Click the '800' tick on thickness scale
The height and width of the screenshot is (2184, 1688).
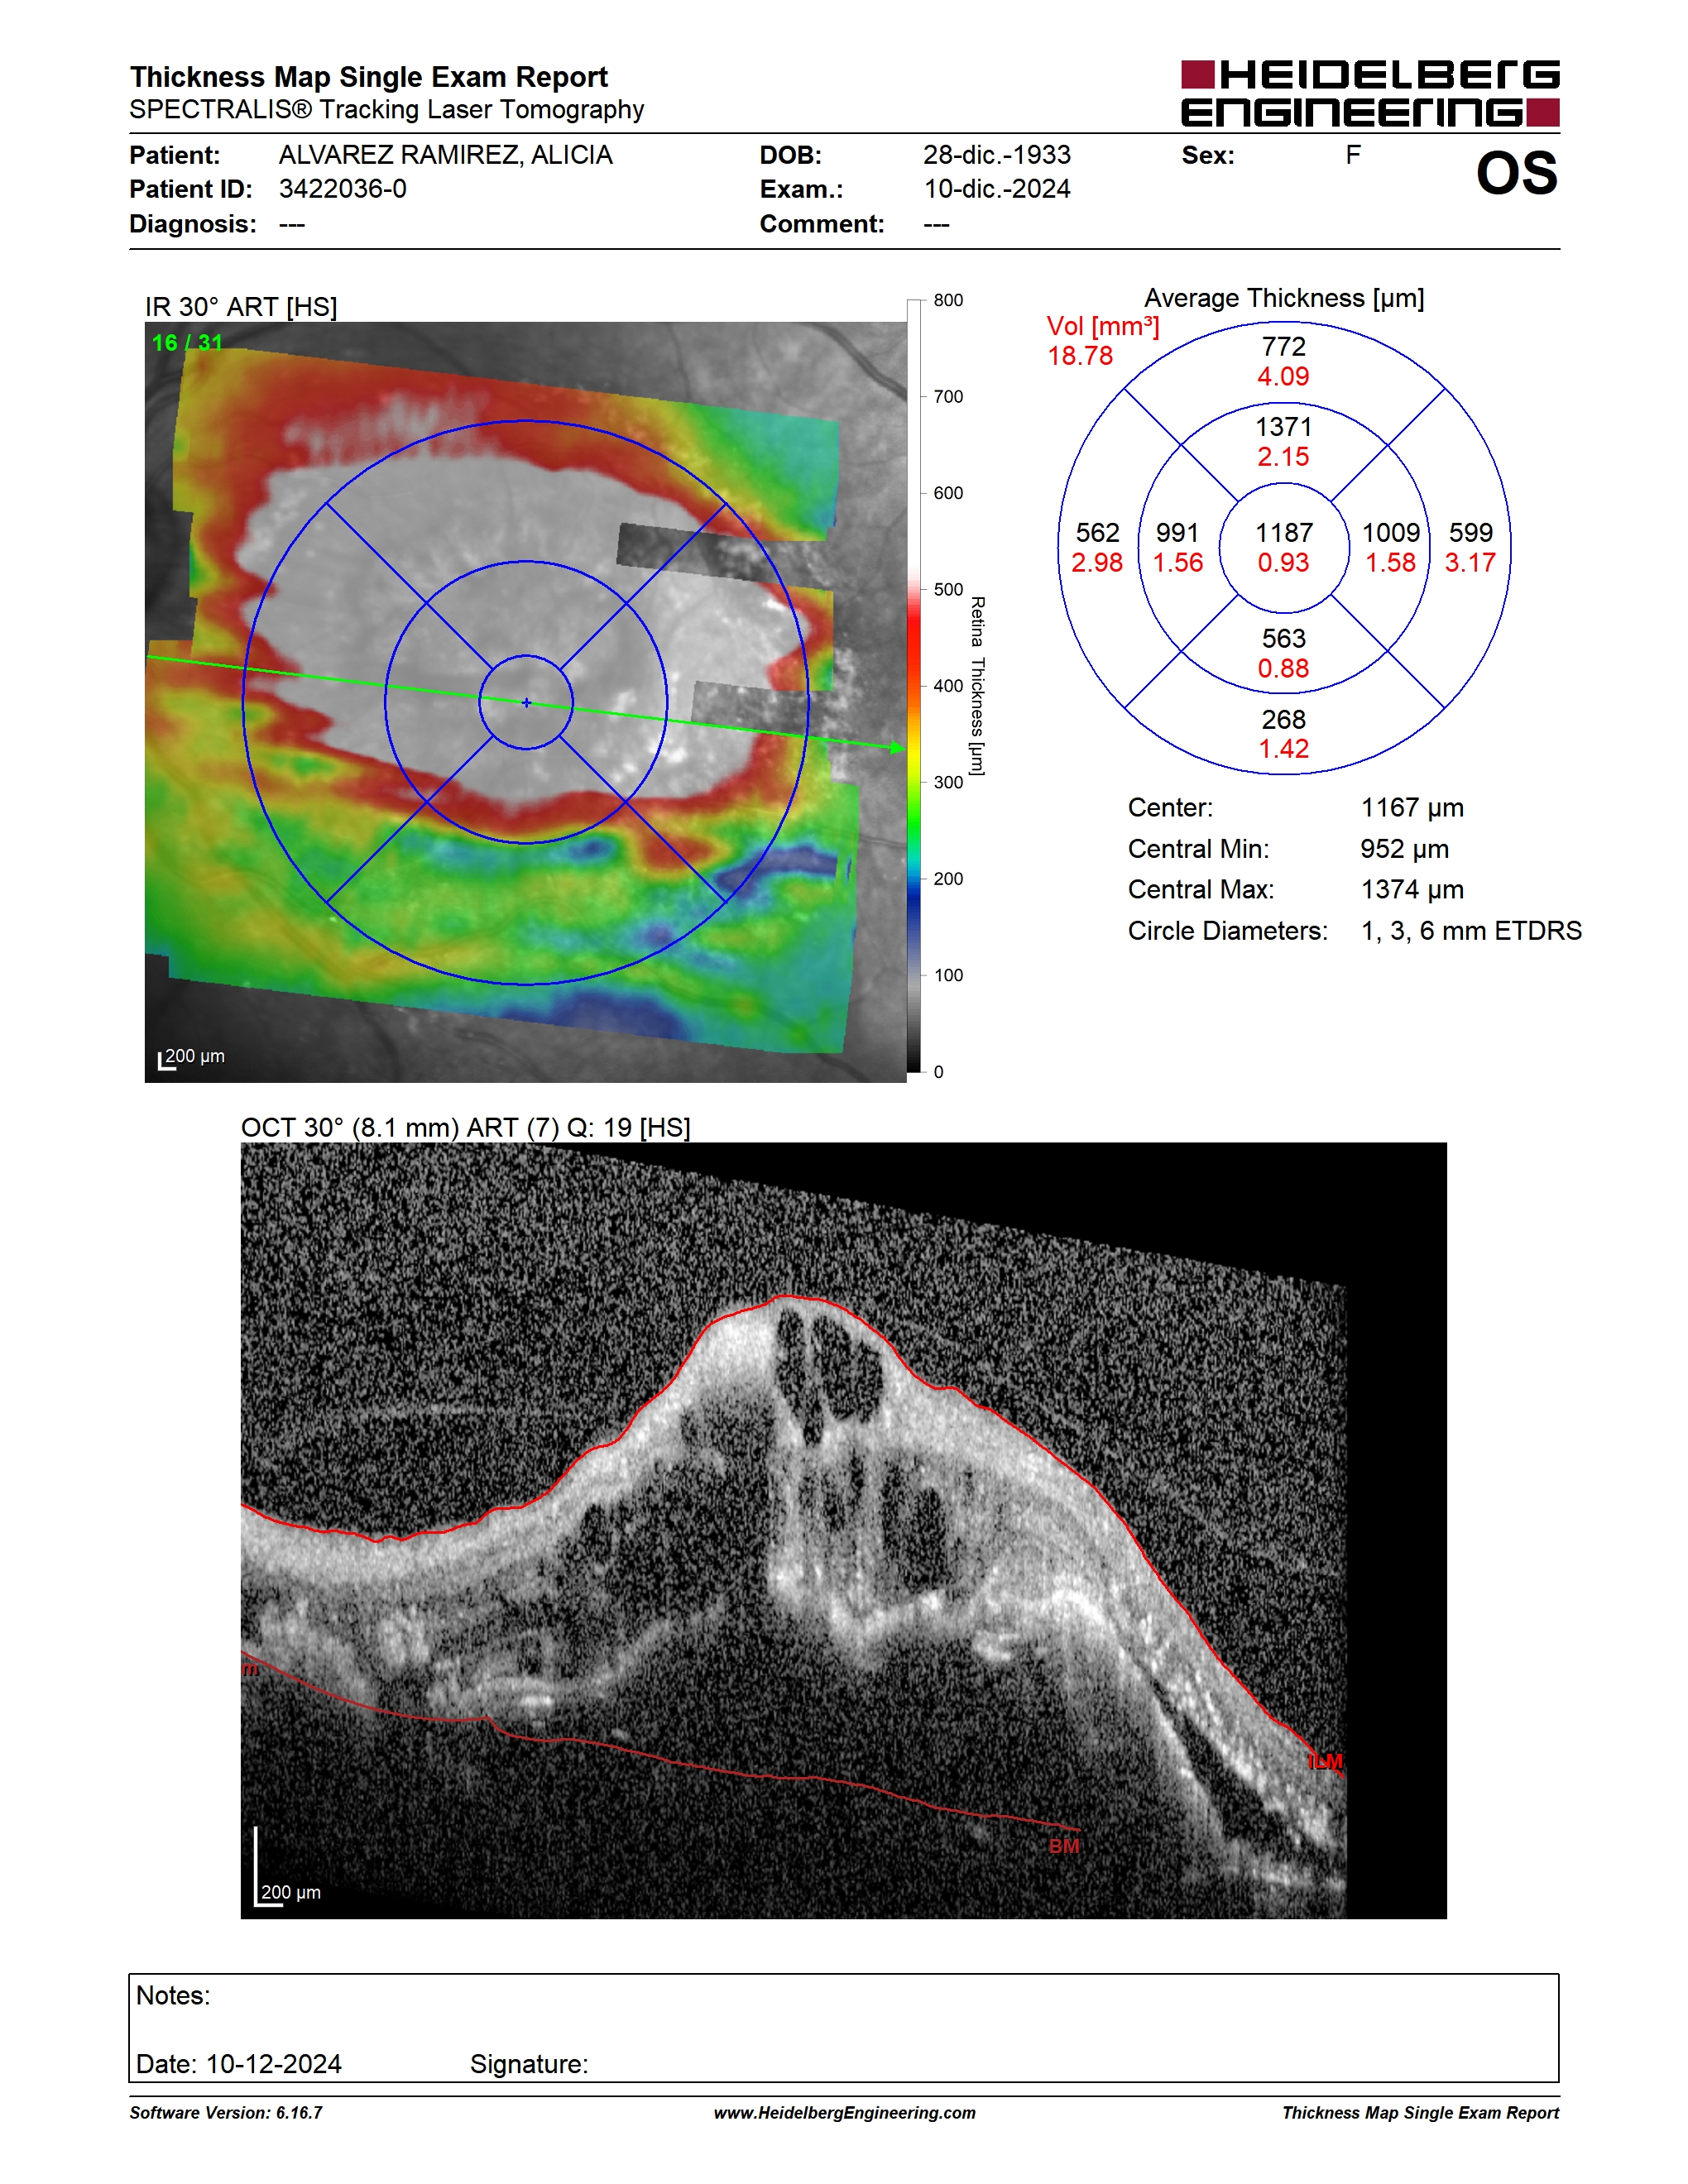[x=948, y=300]
